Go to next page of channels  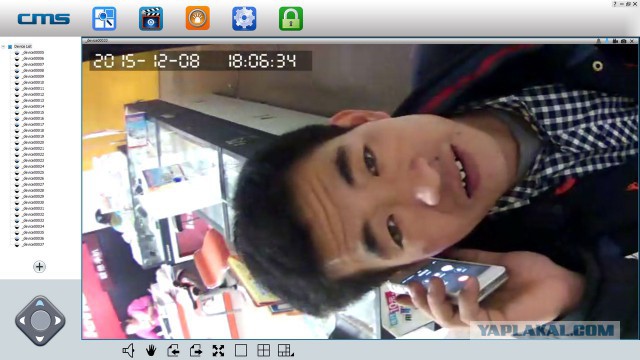pos(196,351)
